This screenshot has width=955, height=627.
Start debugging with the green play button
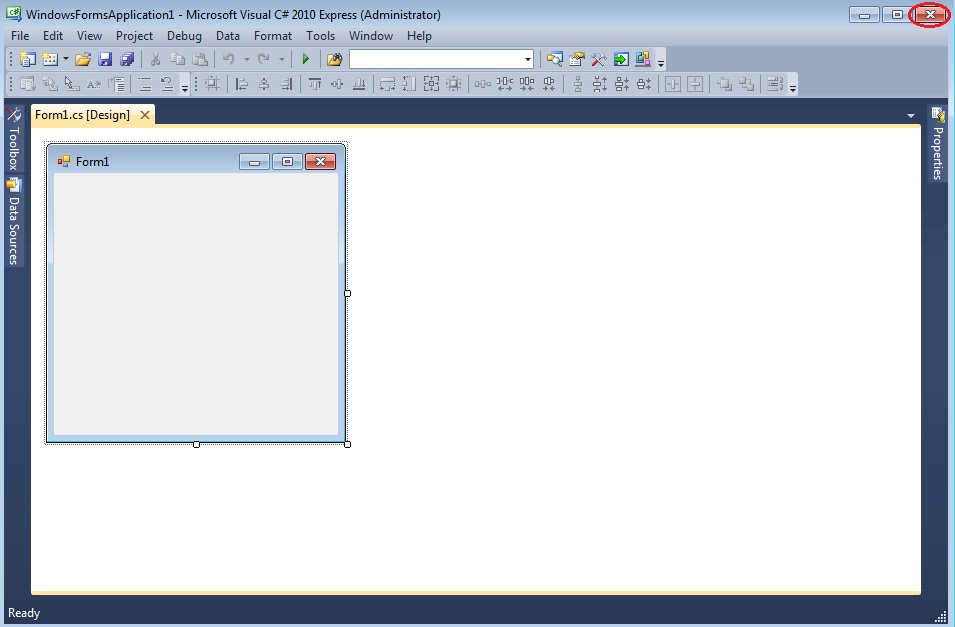pos(306,59)
